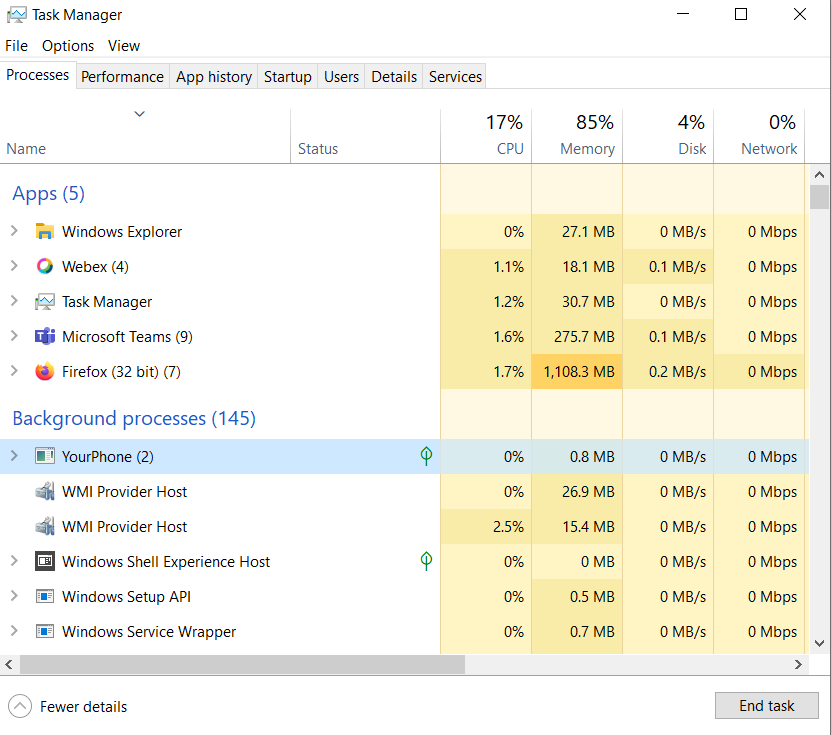The height and width of the screenshot is (735, 832).
Task: Open the Options menu
Action: pos(68,46)
